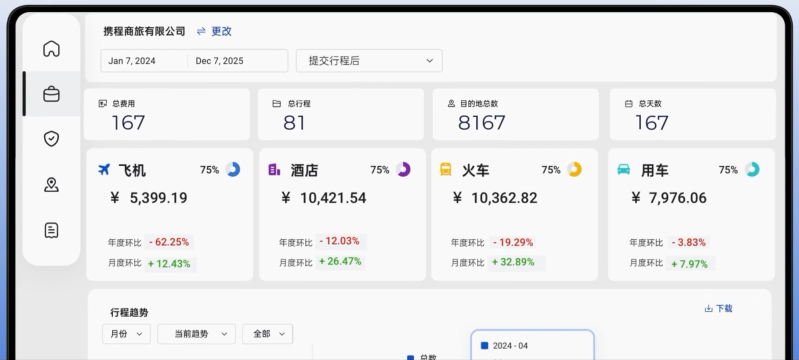Viewport: 799px width, 360px height.
Task: Click the +26.47% monthly change badge
Action: coord(340,262)
